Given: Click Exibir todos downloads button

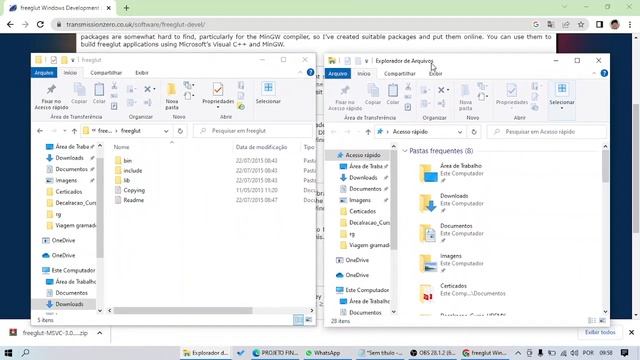Looking at the screenshot, I should [x=600, y=332].
